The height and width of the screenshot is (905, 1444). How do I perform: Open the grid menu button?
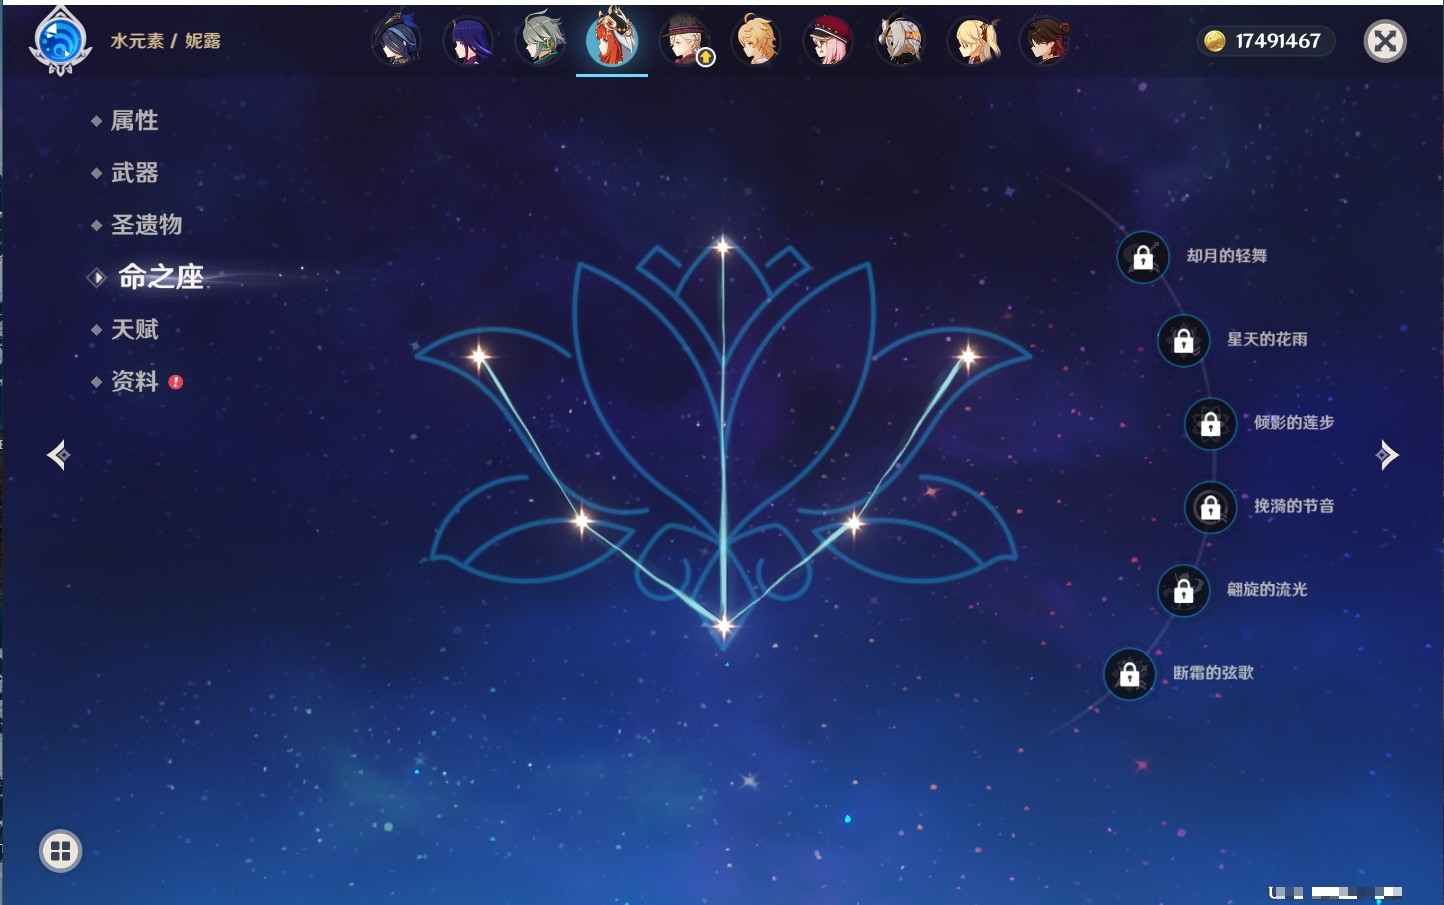[60, 851]
